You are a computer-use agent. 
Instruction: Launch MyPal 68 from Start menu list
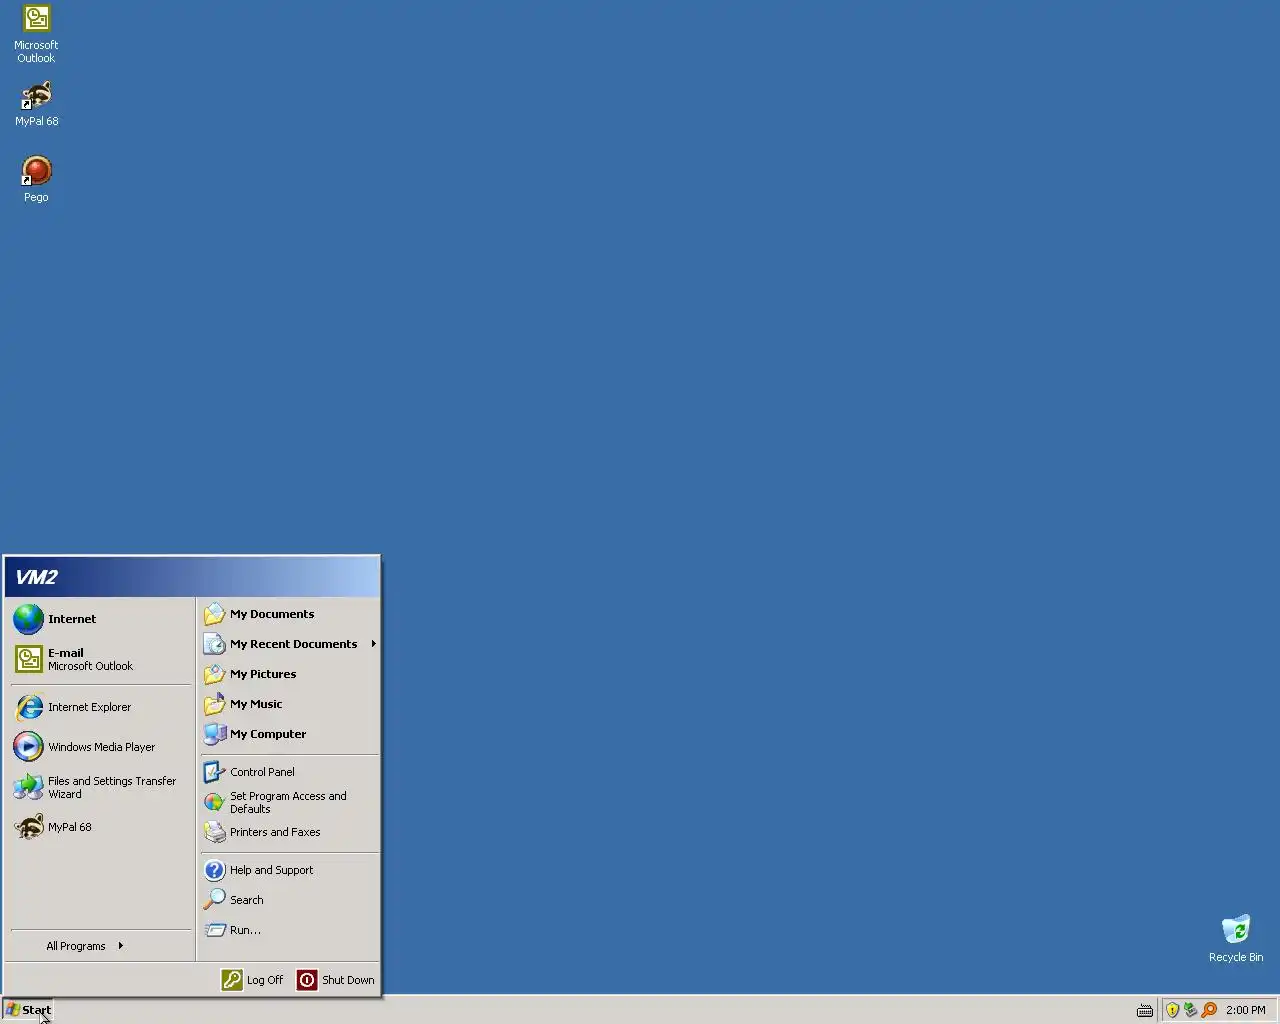pos(100,827)
